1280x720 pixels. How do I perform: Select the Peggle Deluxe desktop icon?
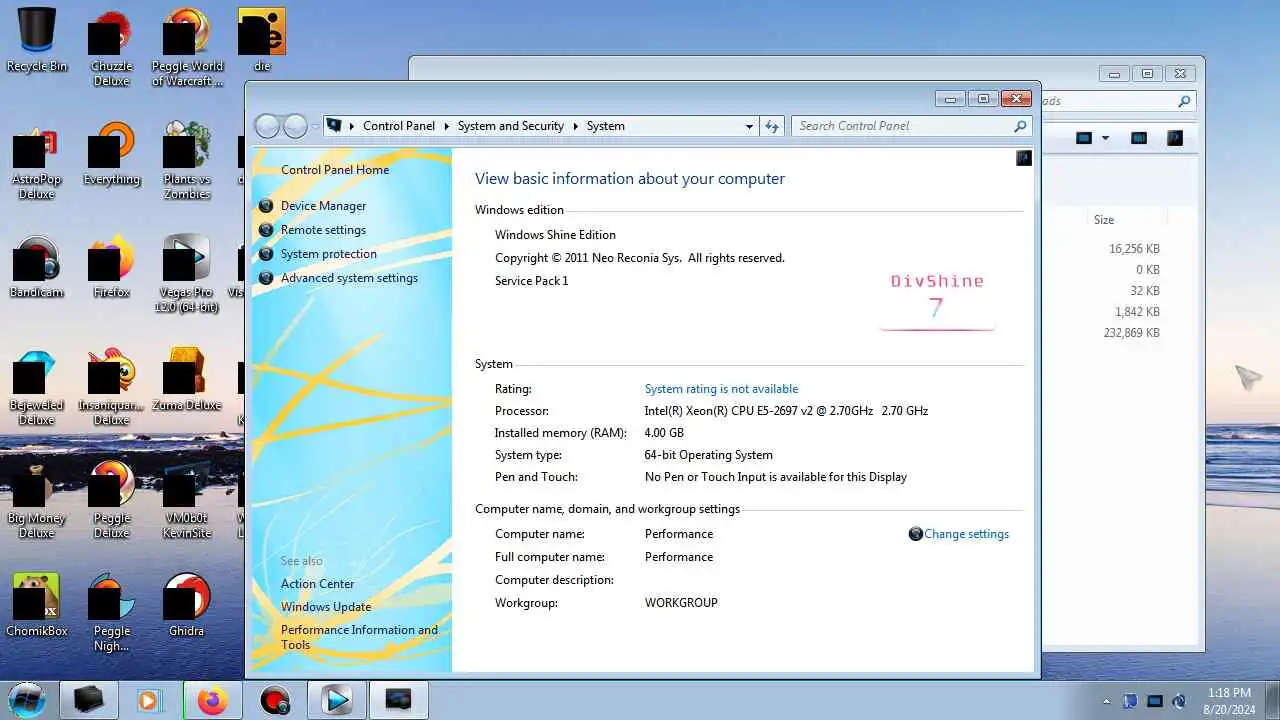tap(111, 501)
